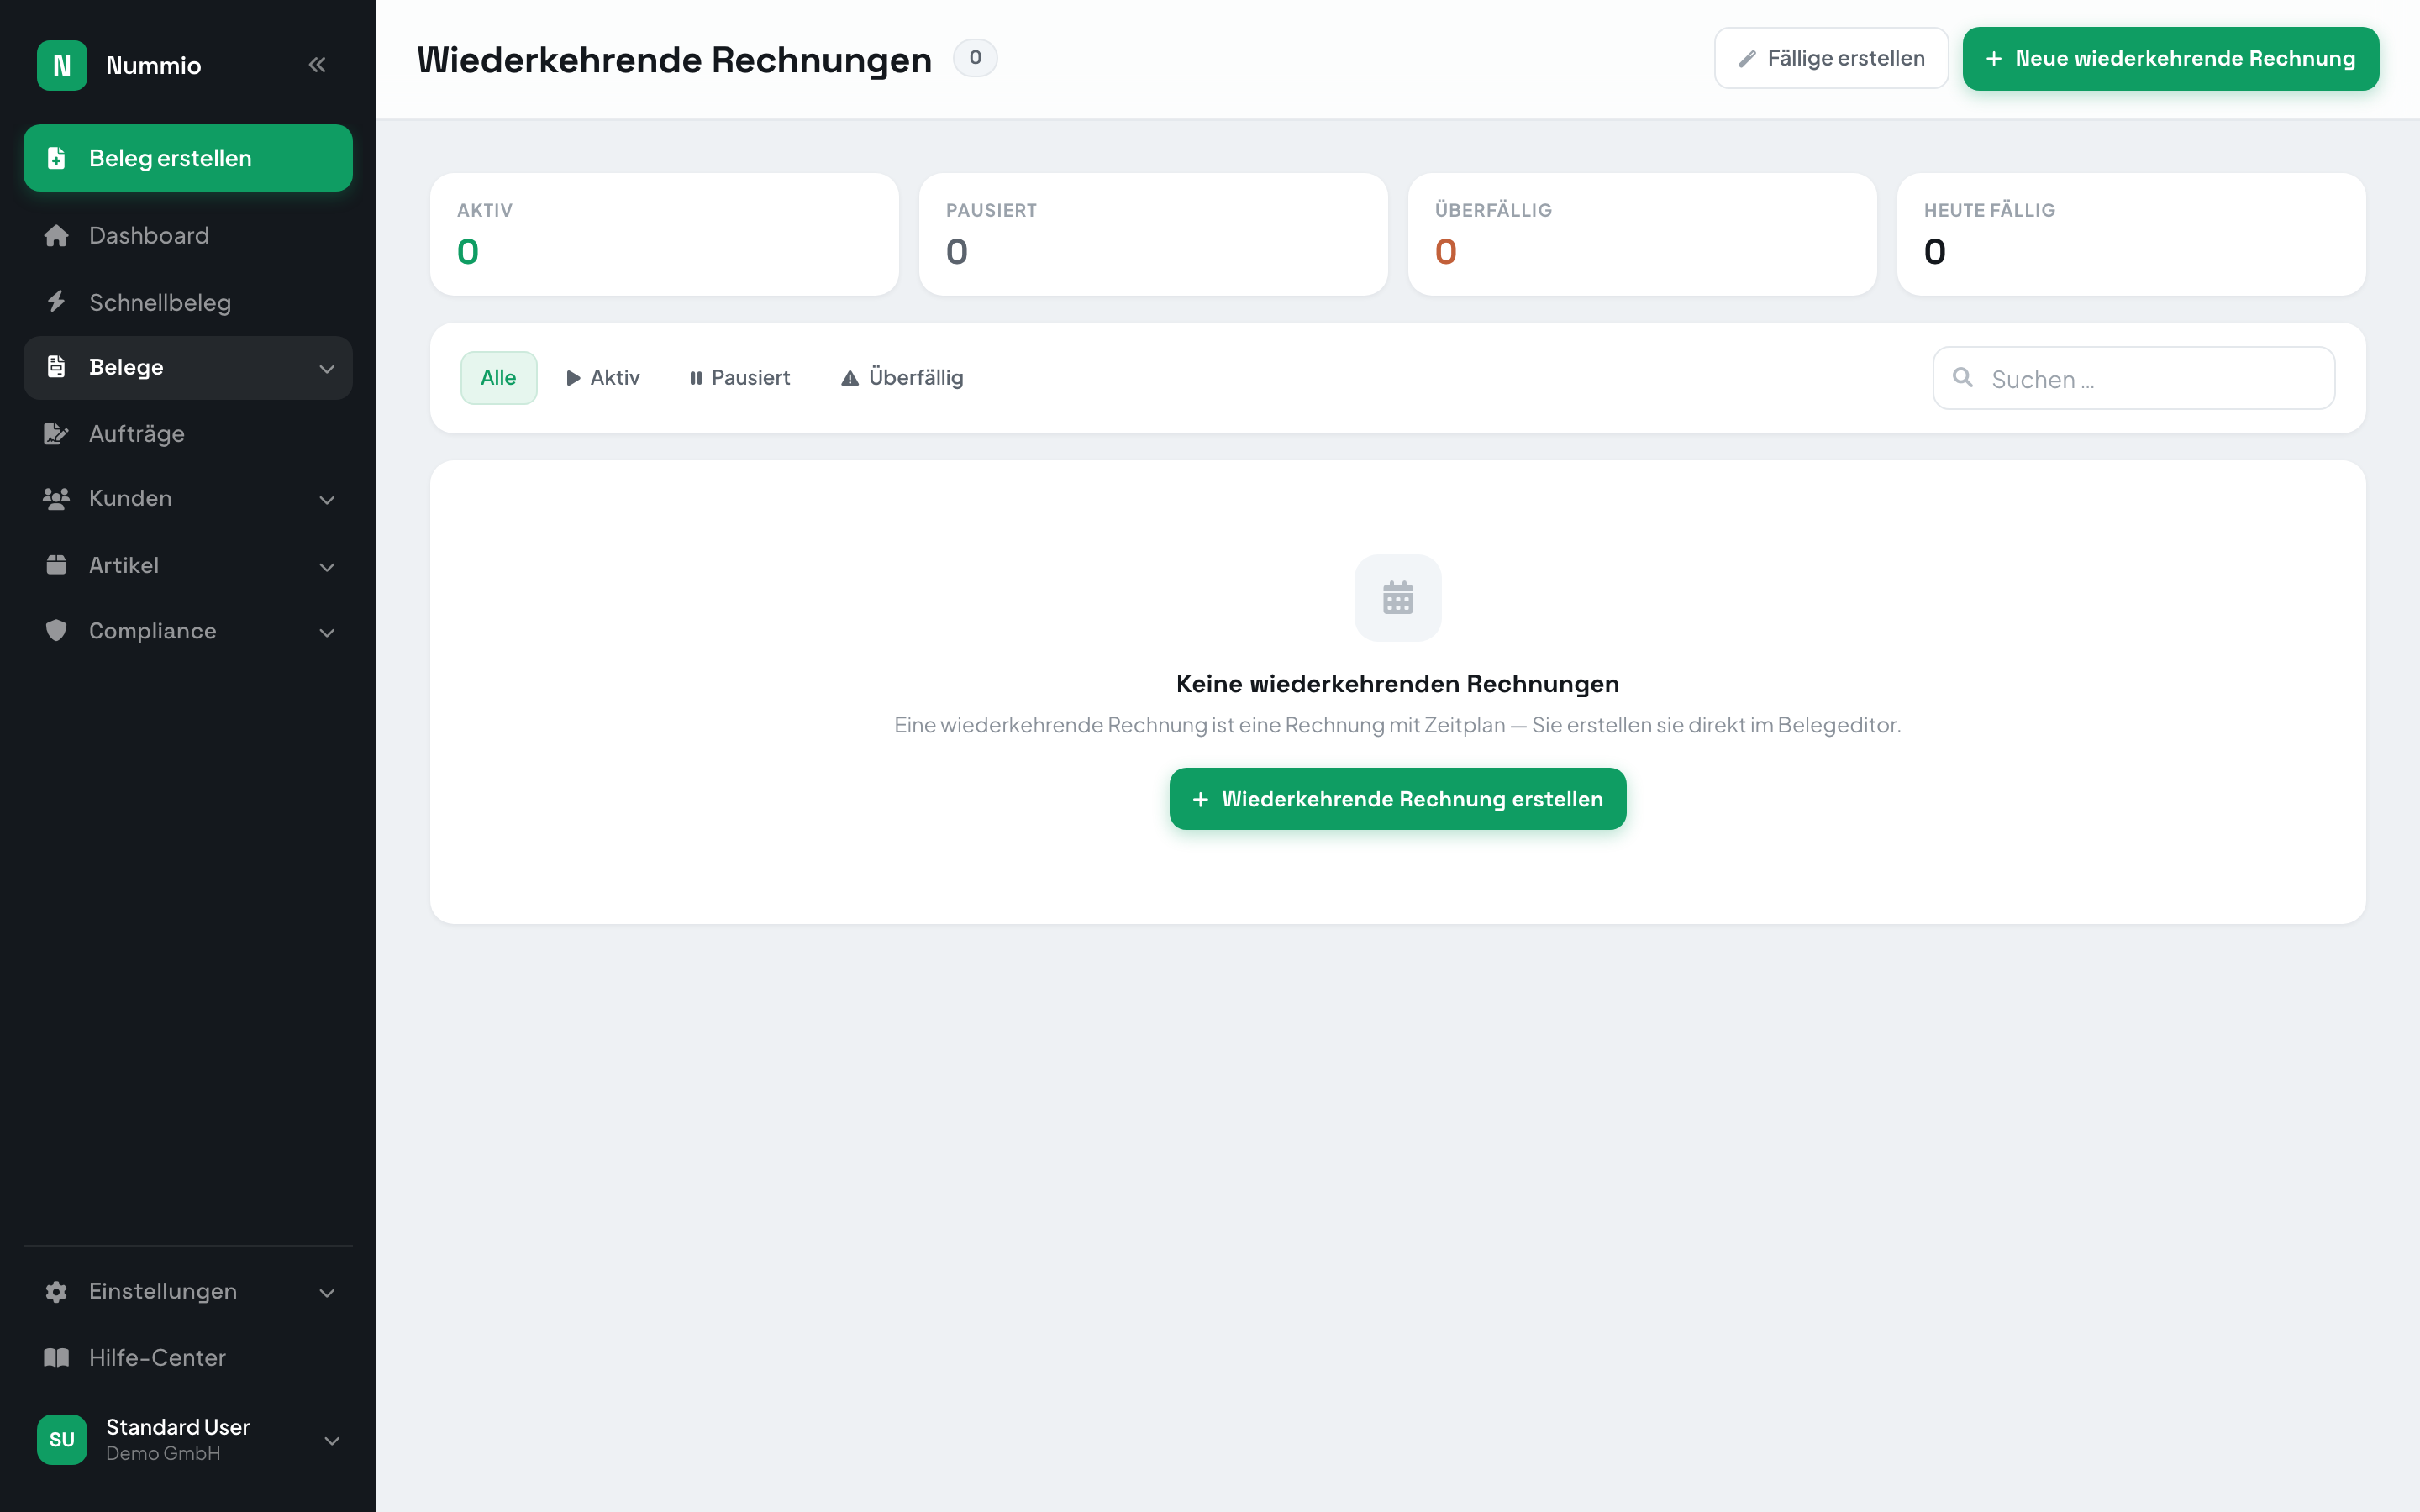Screen dimensions: 2420x1512
Task: Click the pencil icon in Fällige erstellen
Action: coord(1747,59)
